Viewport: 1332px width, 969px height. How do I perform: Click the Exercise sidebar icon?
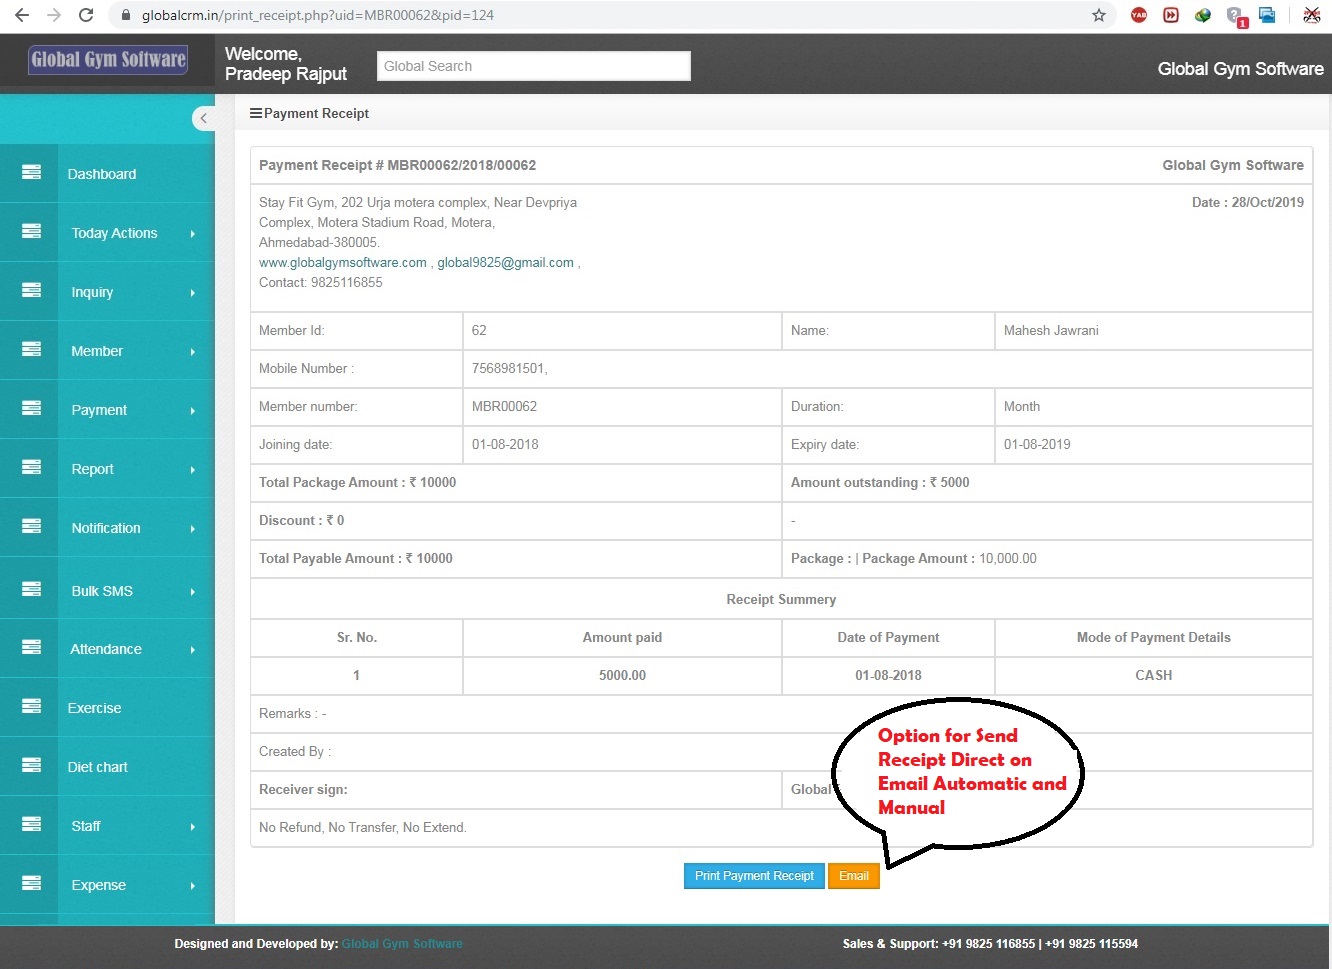click(31, 708)
